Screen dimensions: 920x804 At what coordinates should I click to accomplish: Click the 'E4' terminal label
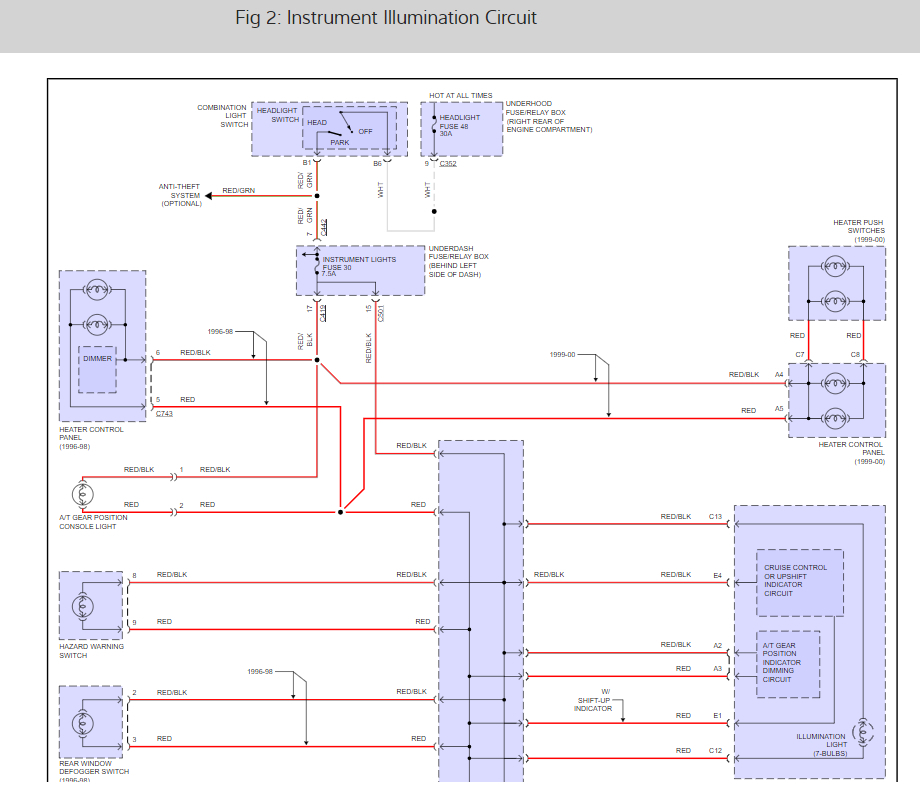pyautogui.click(x=717, y=576)
